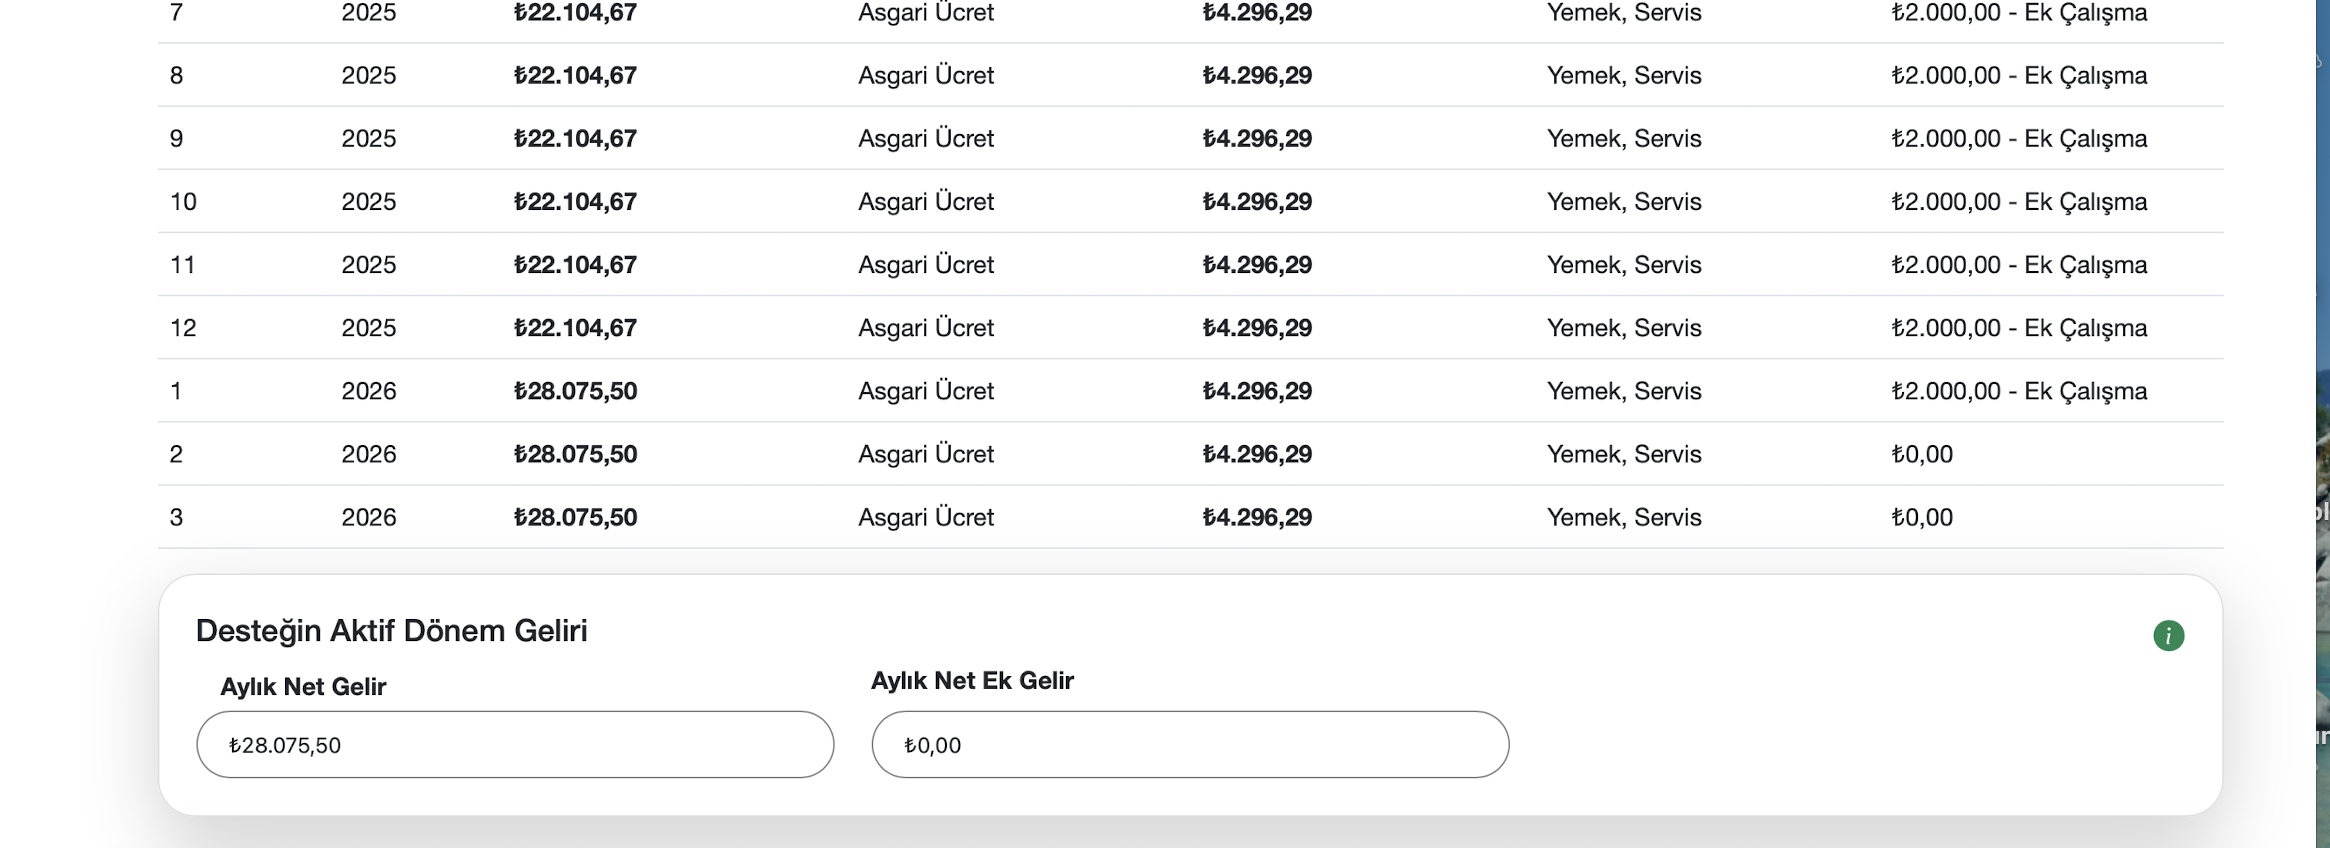
Task: Click the ₺0,00 value for month 2 2026
Action: point(1921,453)
